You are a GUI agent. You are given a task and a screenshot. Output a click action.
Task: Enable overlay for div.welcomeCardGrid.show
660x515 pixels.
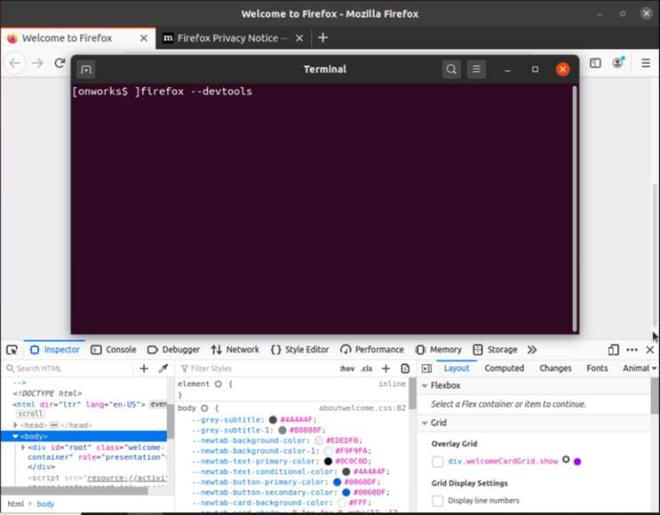[x=438, y=462]
